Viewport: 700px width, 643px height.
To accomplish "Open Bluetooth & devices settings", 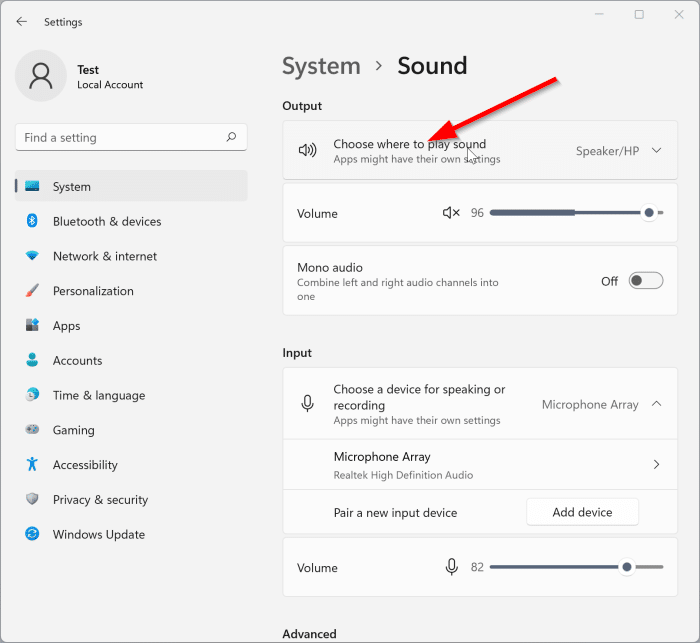I will pyautogui.click(x=131, y=221).
